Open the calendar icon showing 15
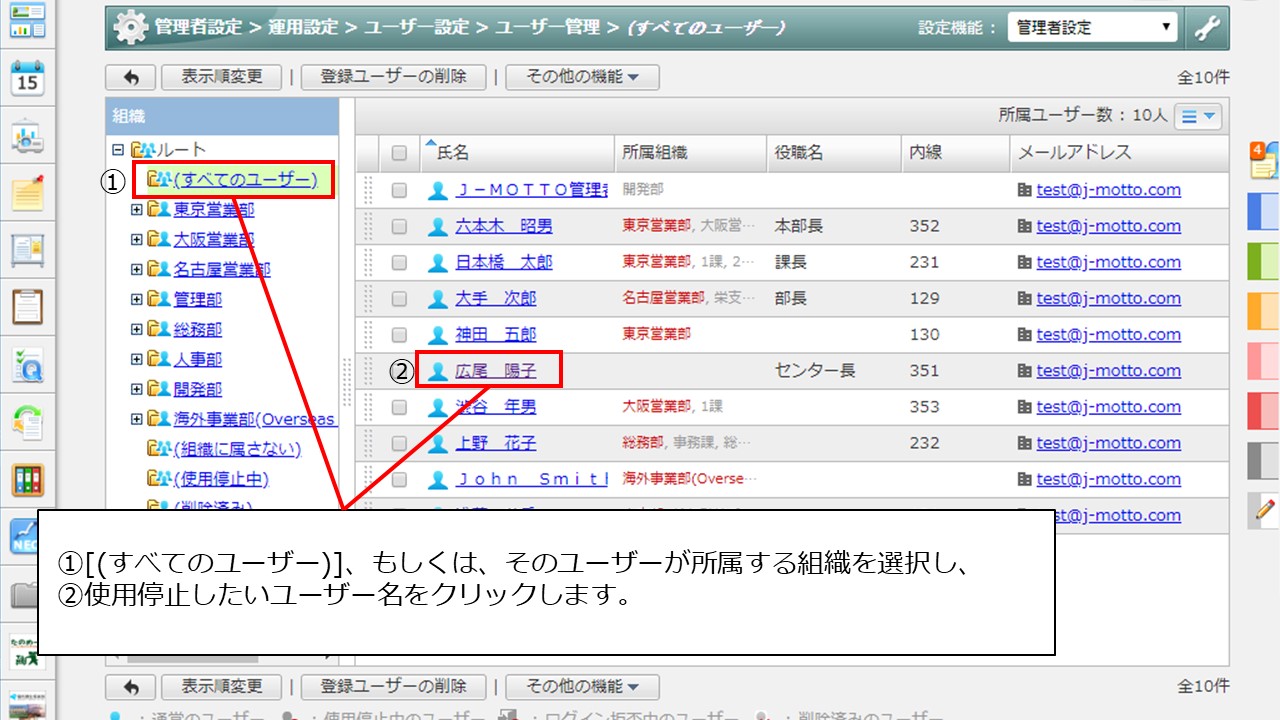1280x720 pixels. (x=27, y=78)
